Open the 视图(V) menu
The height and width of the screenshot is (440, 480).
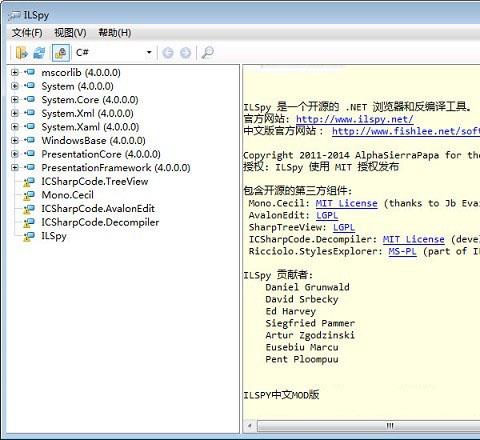click(x=70, y=33)
